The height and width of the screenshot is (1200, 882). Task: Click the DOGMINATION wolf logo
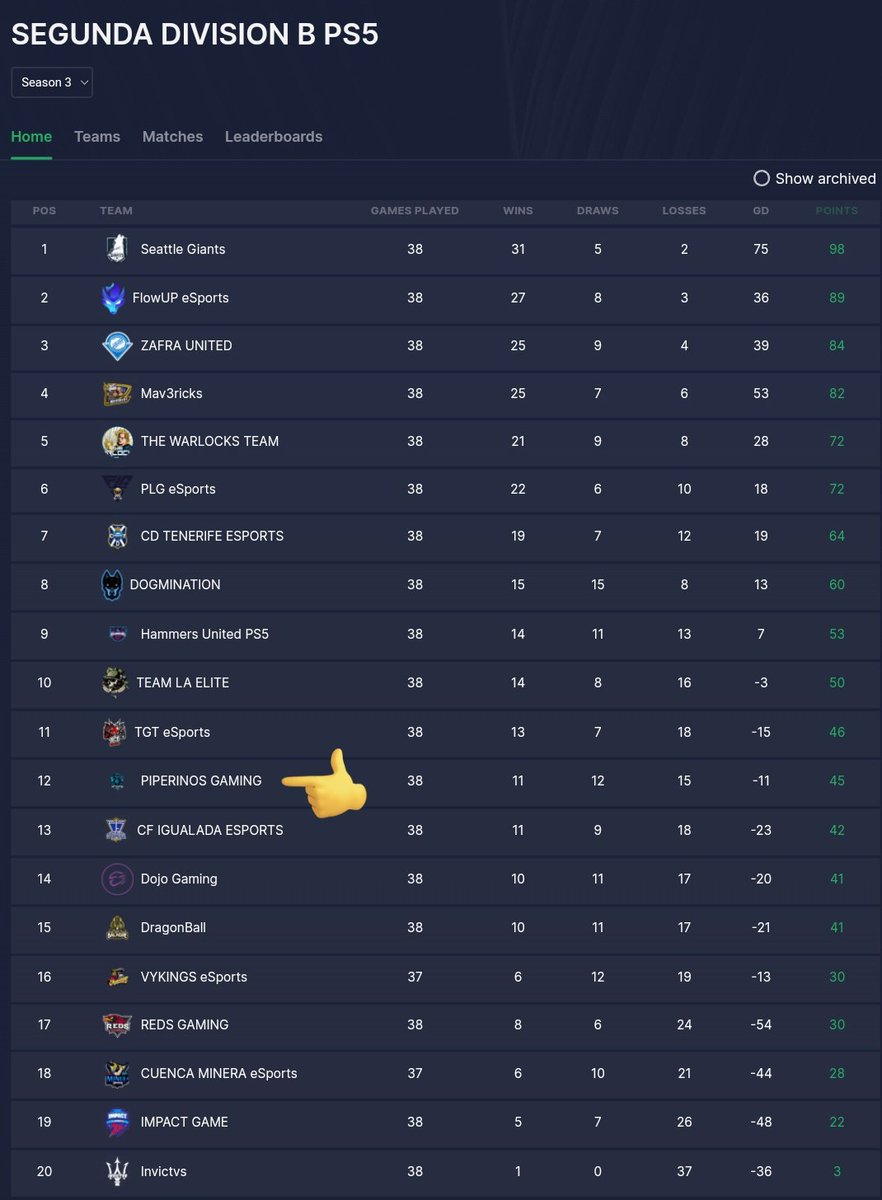point(112,584)
